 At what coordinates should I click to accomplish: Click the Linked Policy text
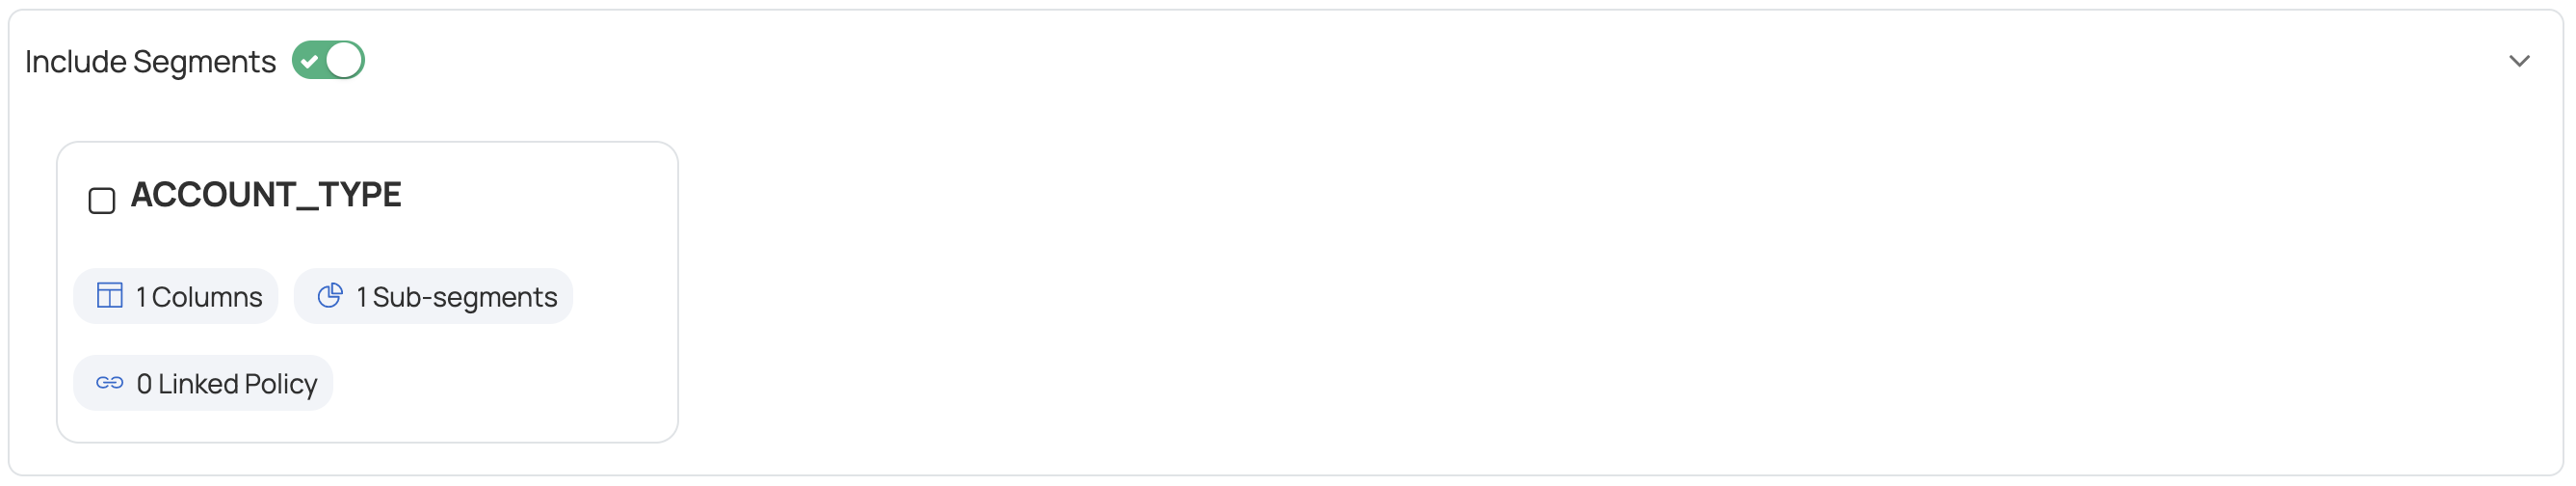(237, 384)
